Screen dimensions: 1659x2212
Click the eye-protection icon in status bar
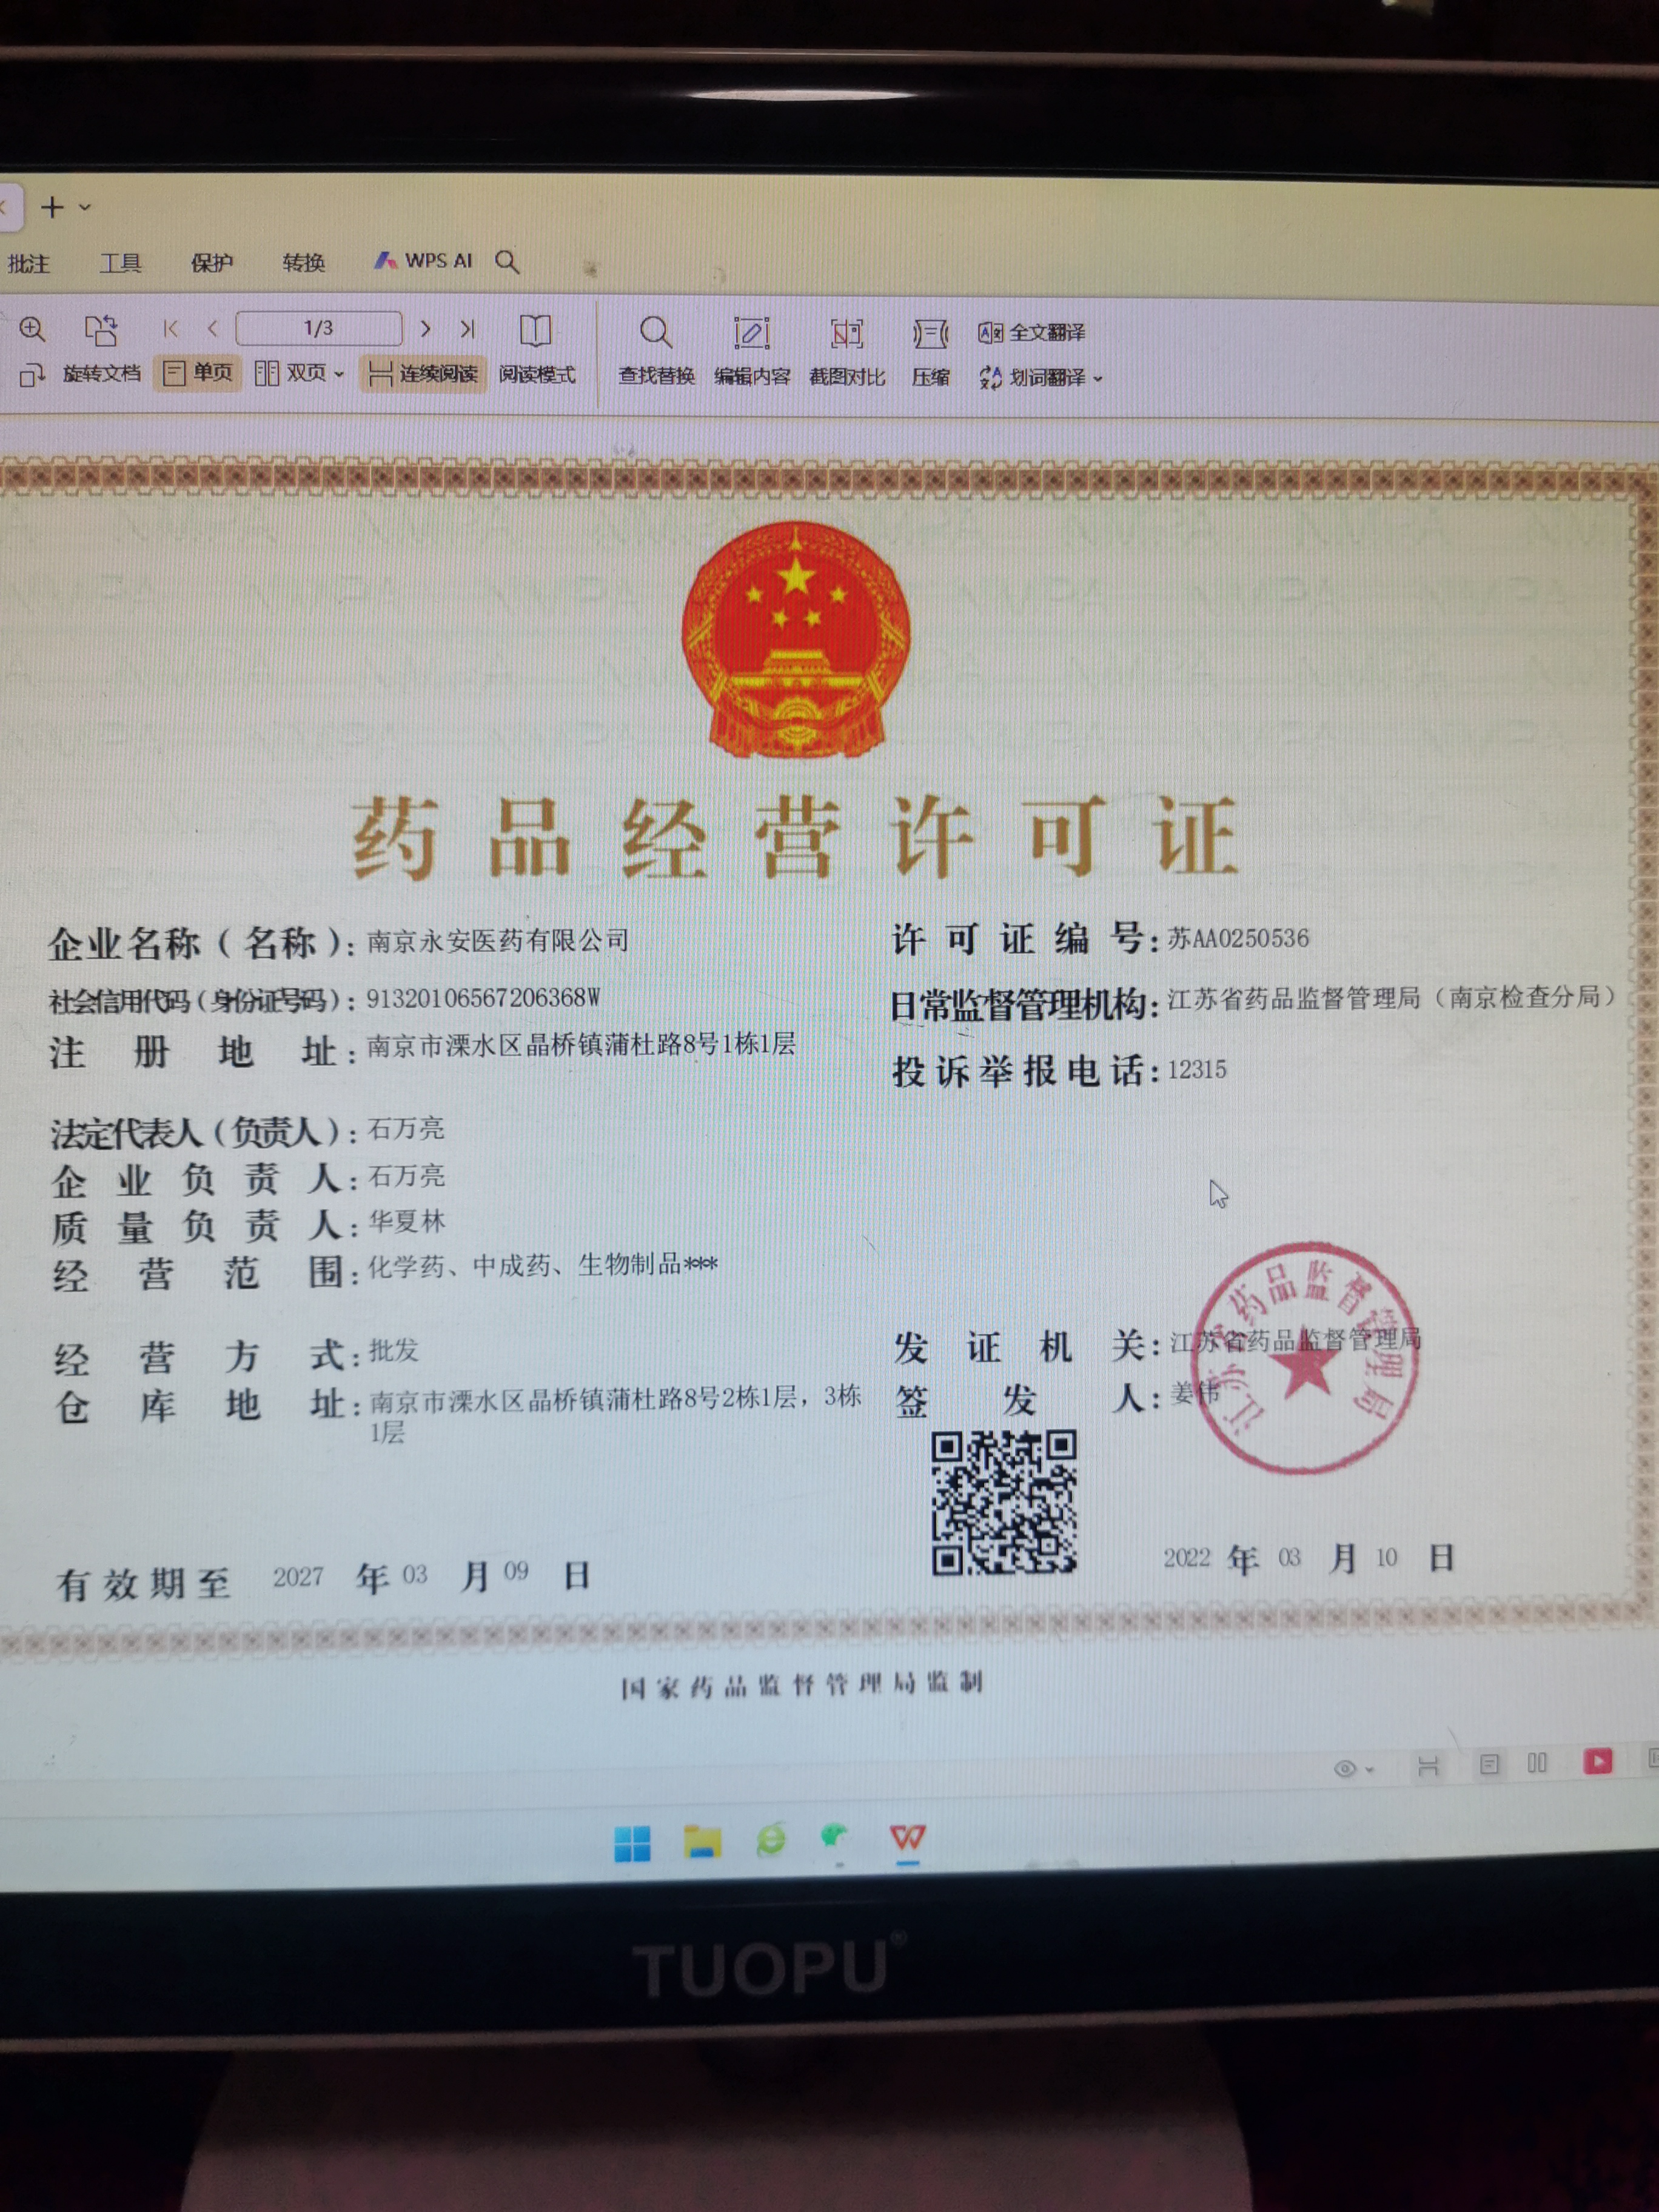pyautogui.click(x=1345, y=1769)
